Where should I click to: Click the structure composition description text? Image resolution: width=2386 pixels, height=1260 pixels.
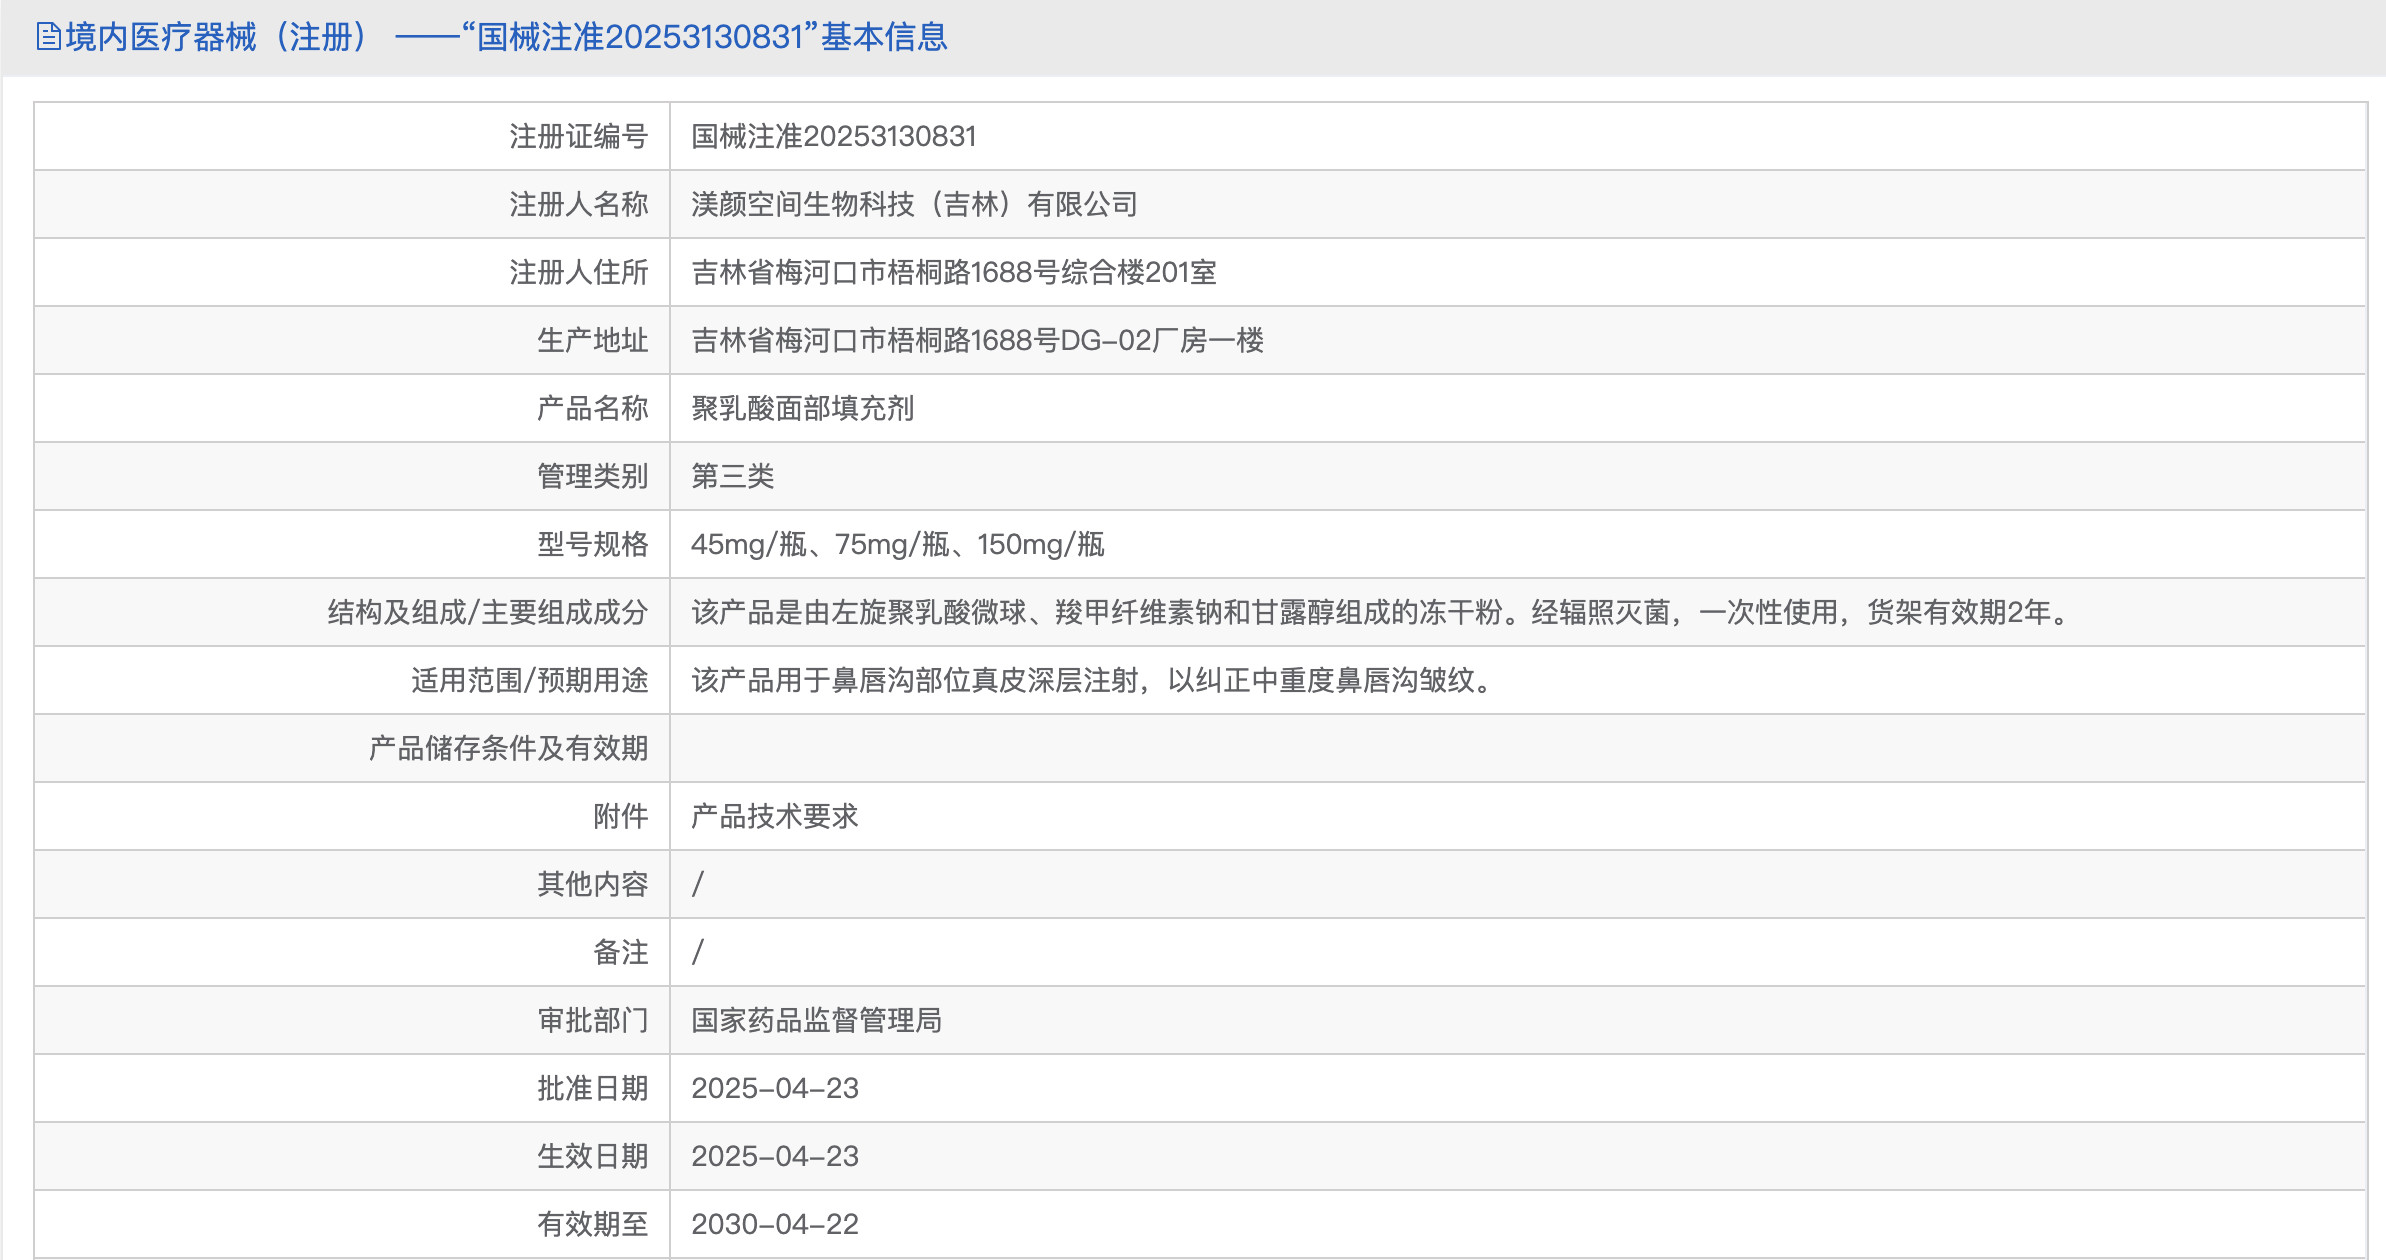pyautogui.click(x=1380, y=612)
